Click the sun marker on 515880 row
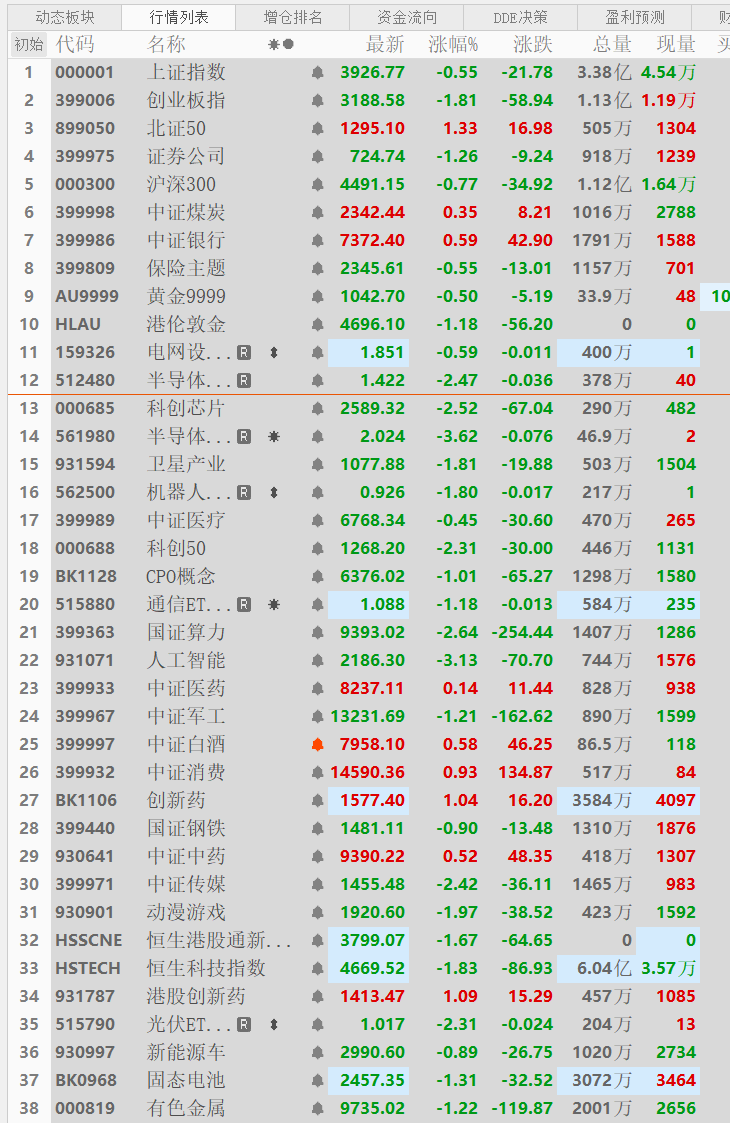 [x=274, y=604]
